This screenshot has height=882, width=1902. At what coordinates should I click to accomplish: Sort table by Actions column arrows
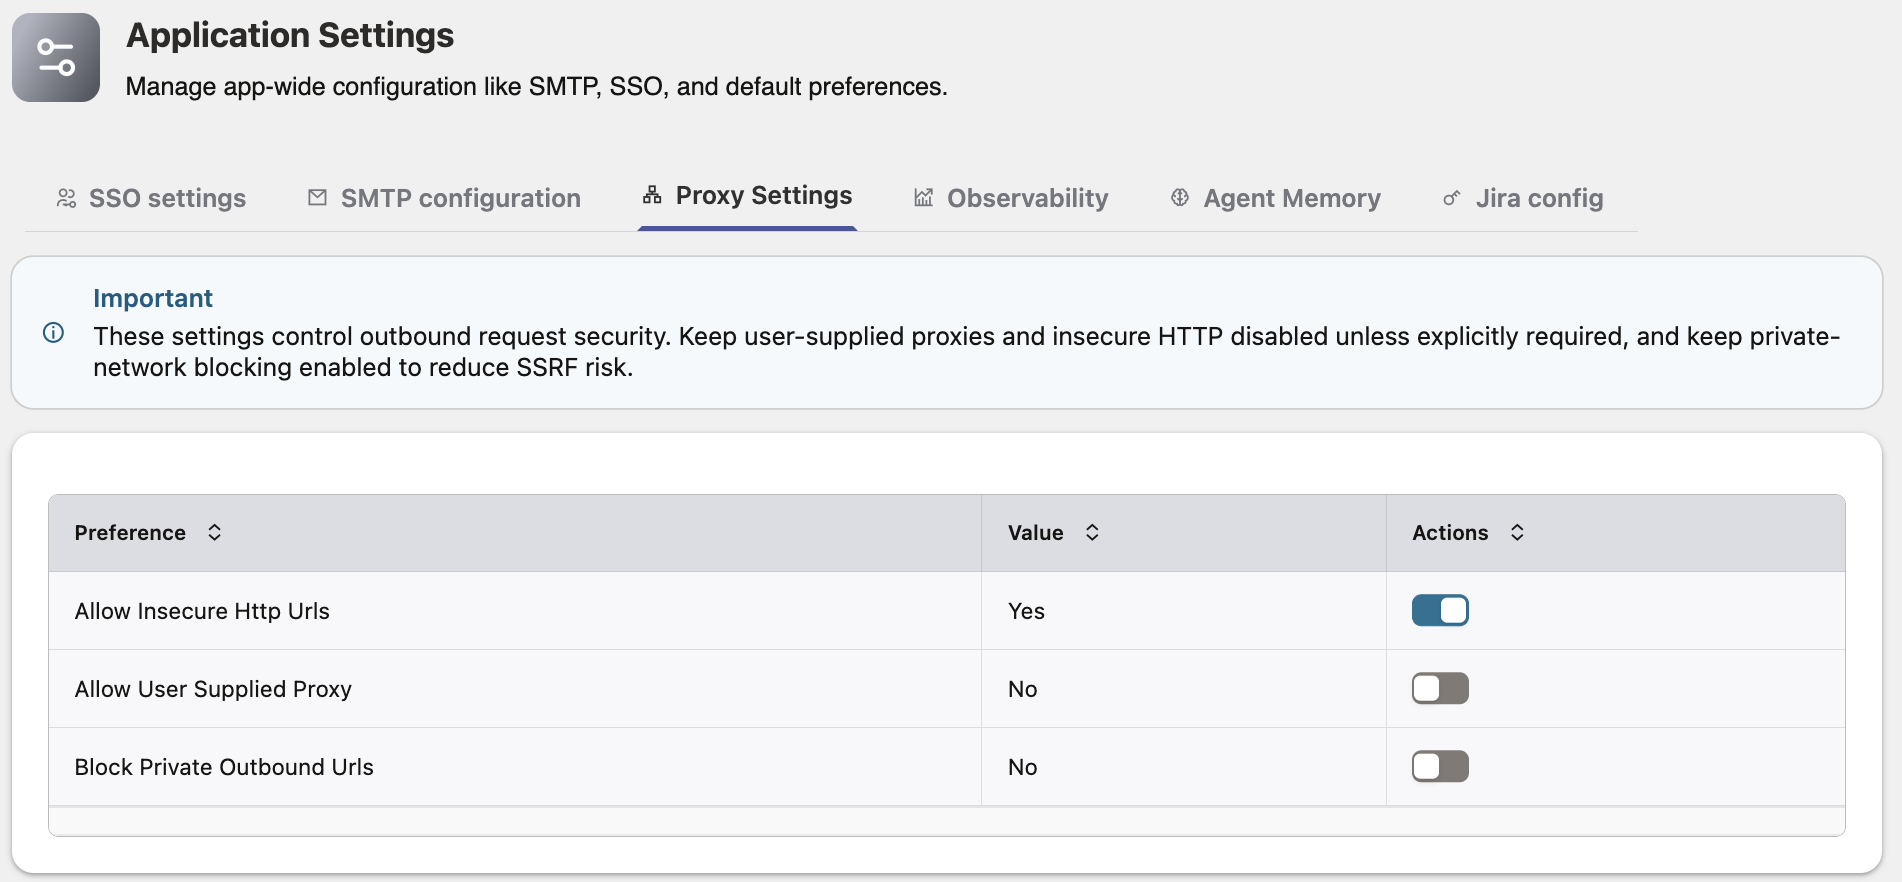click(1517, 532)
